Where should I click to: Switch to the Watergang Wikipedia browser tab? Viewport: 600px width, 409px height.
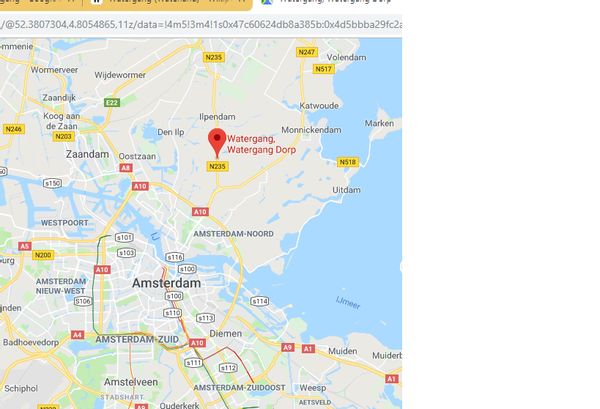pos(168,2)
